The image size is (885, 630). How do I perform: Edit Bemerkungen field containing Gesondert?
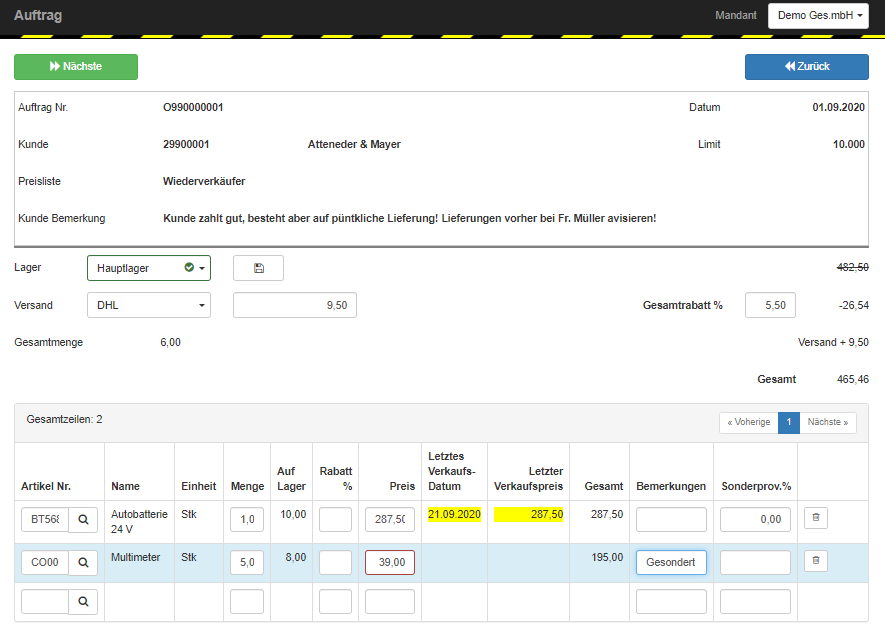tap(671, 562)
